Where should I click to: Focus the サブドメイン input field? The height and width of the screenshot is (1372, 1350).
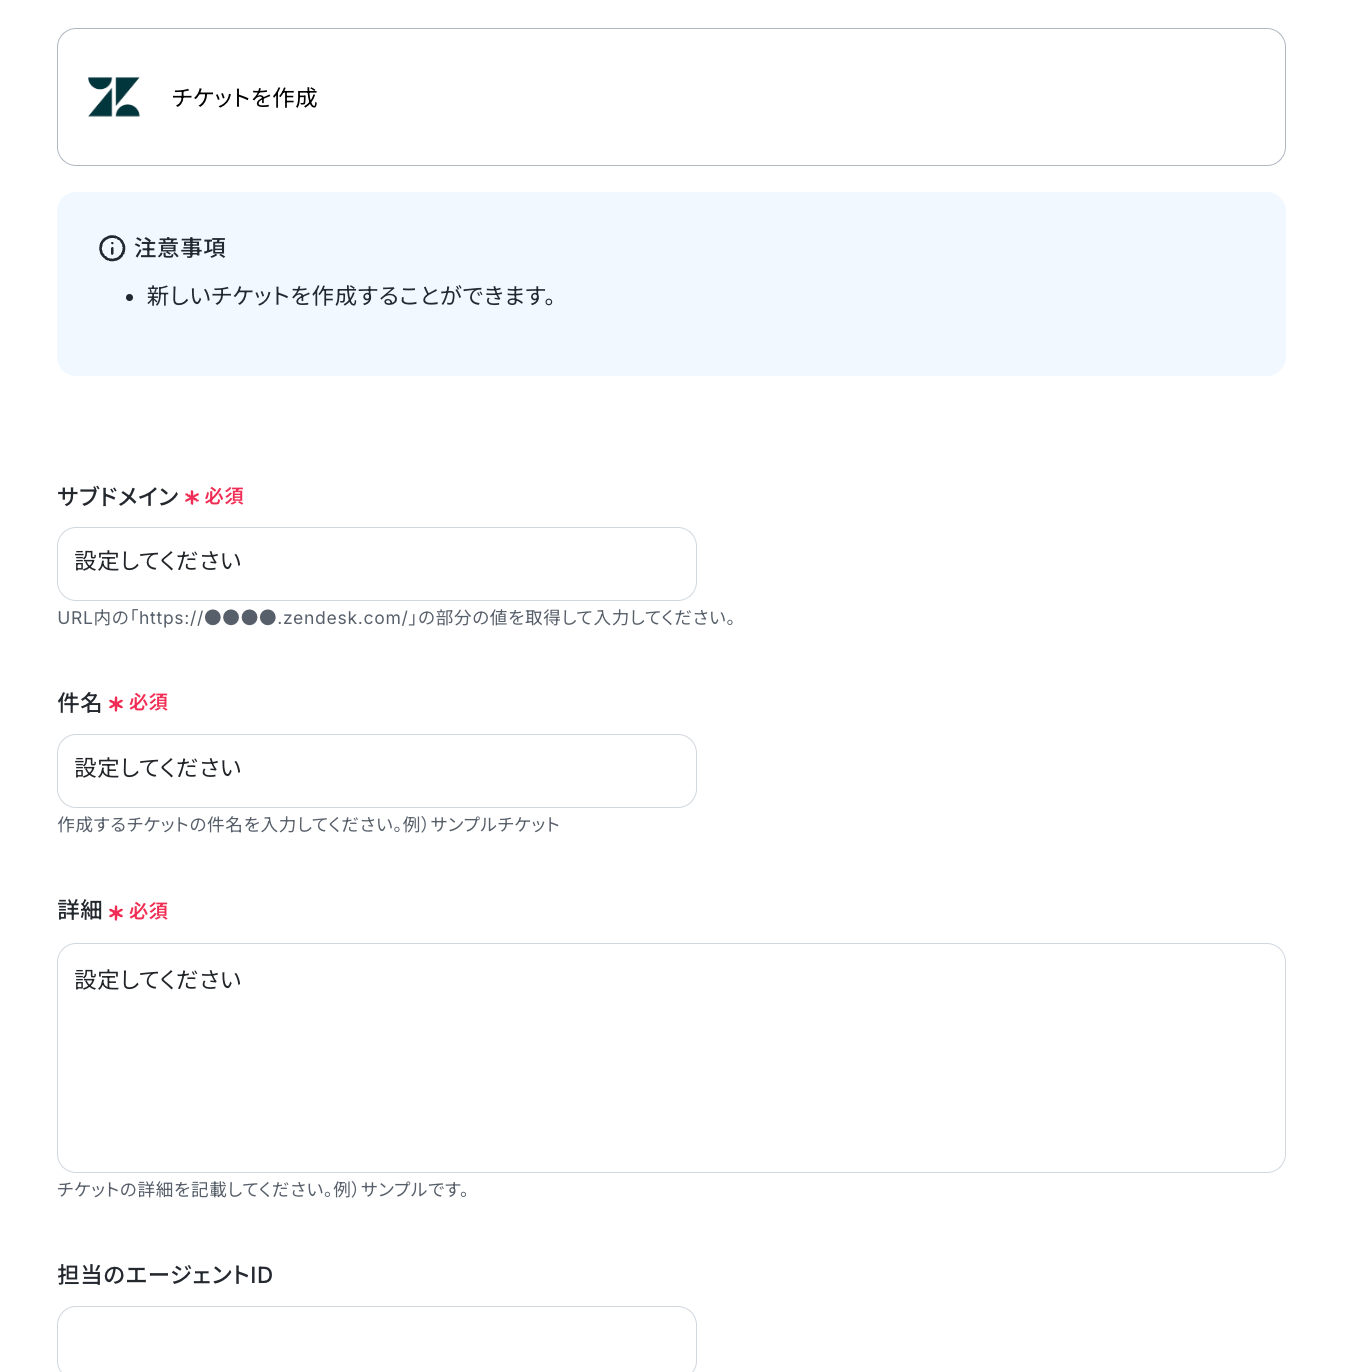click(377, 564)
